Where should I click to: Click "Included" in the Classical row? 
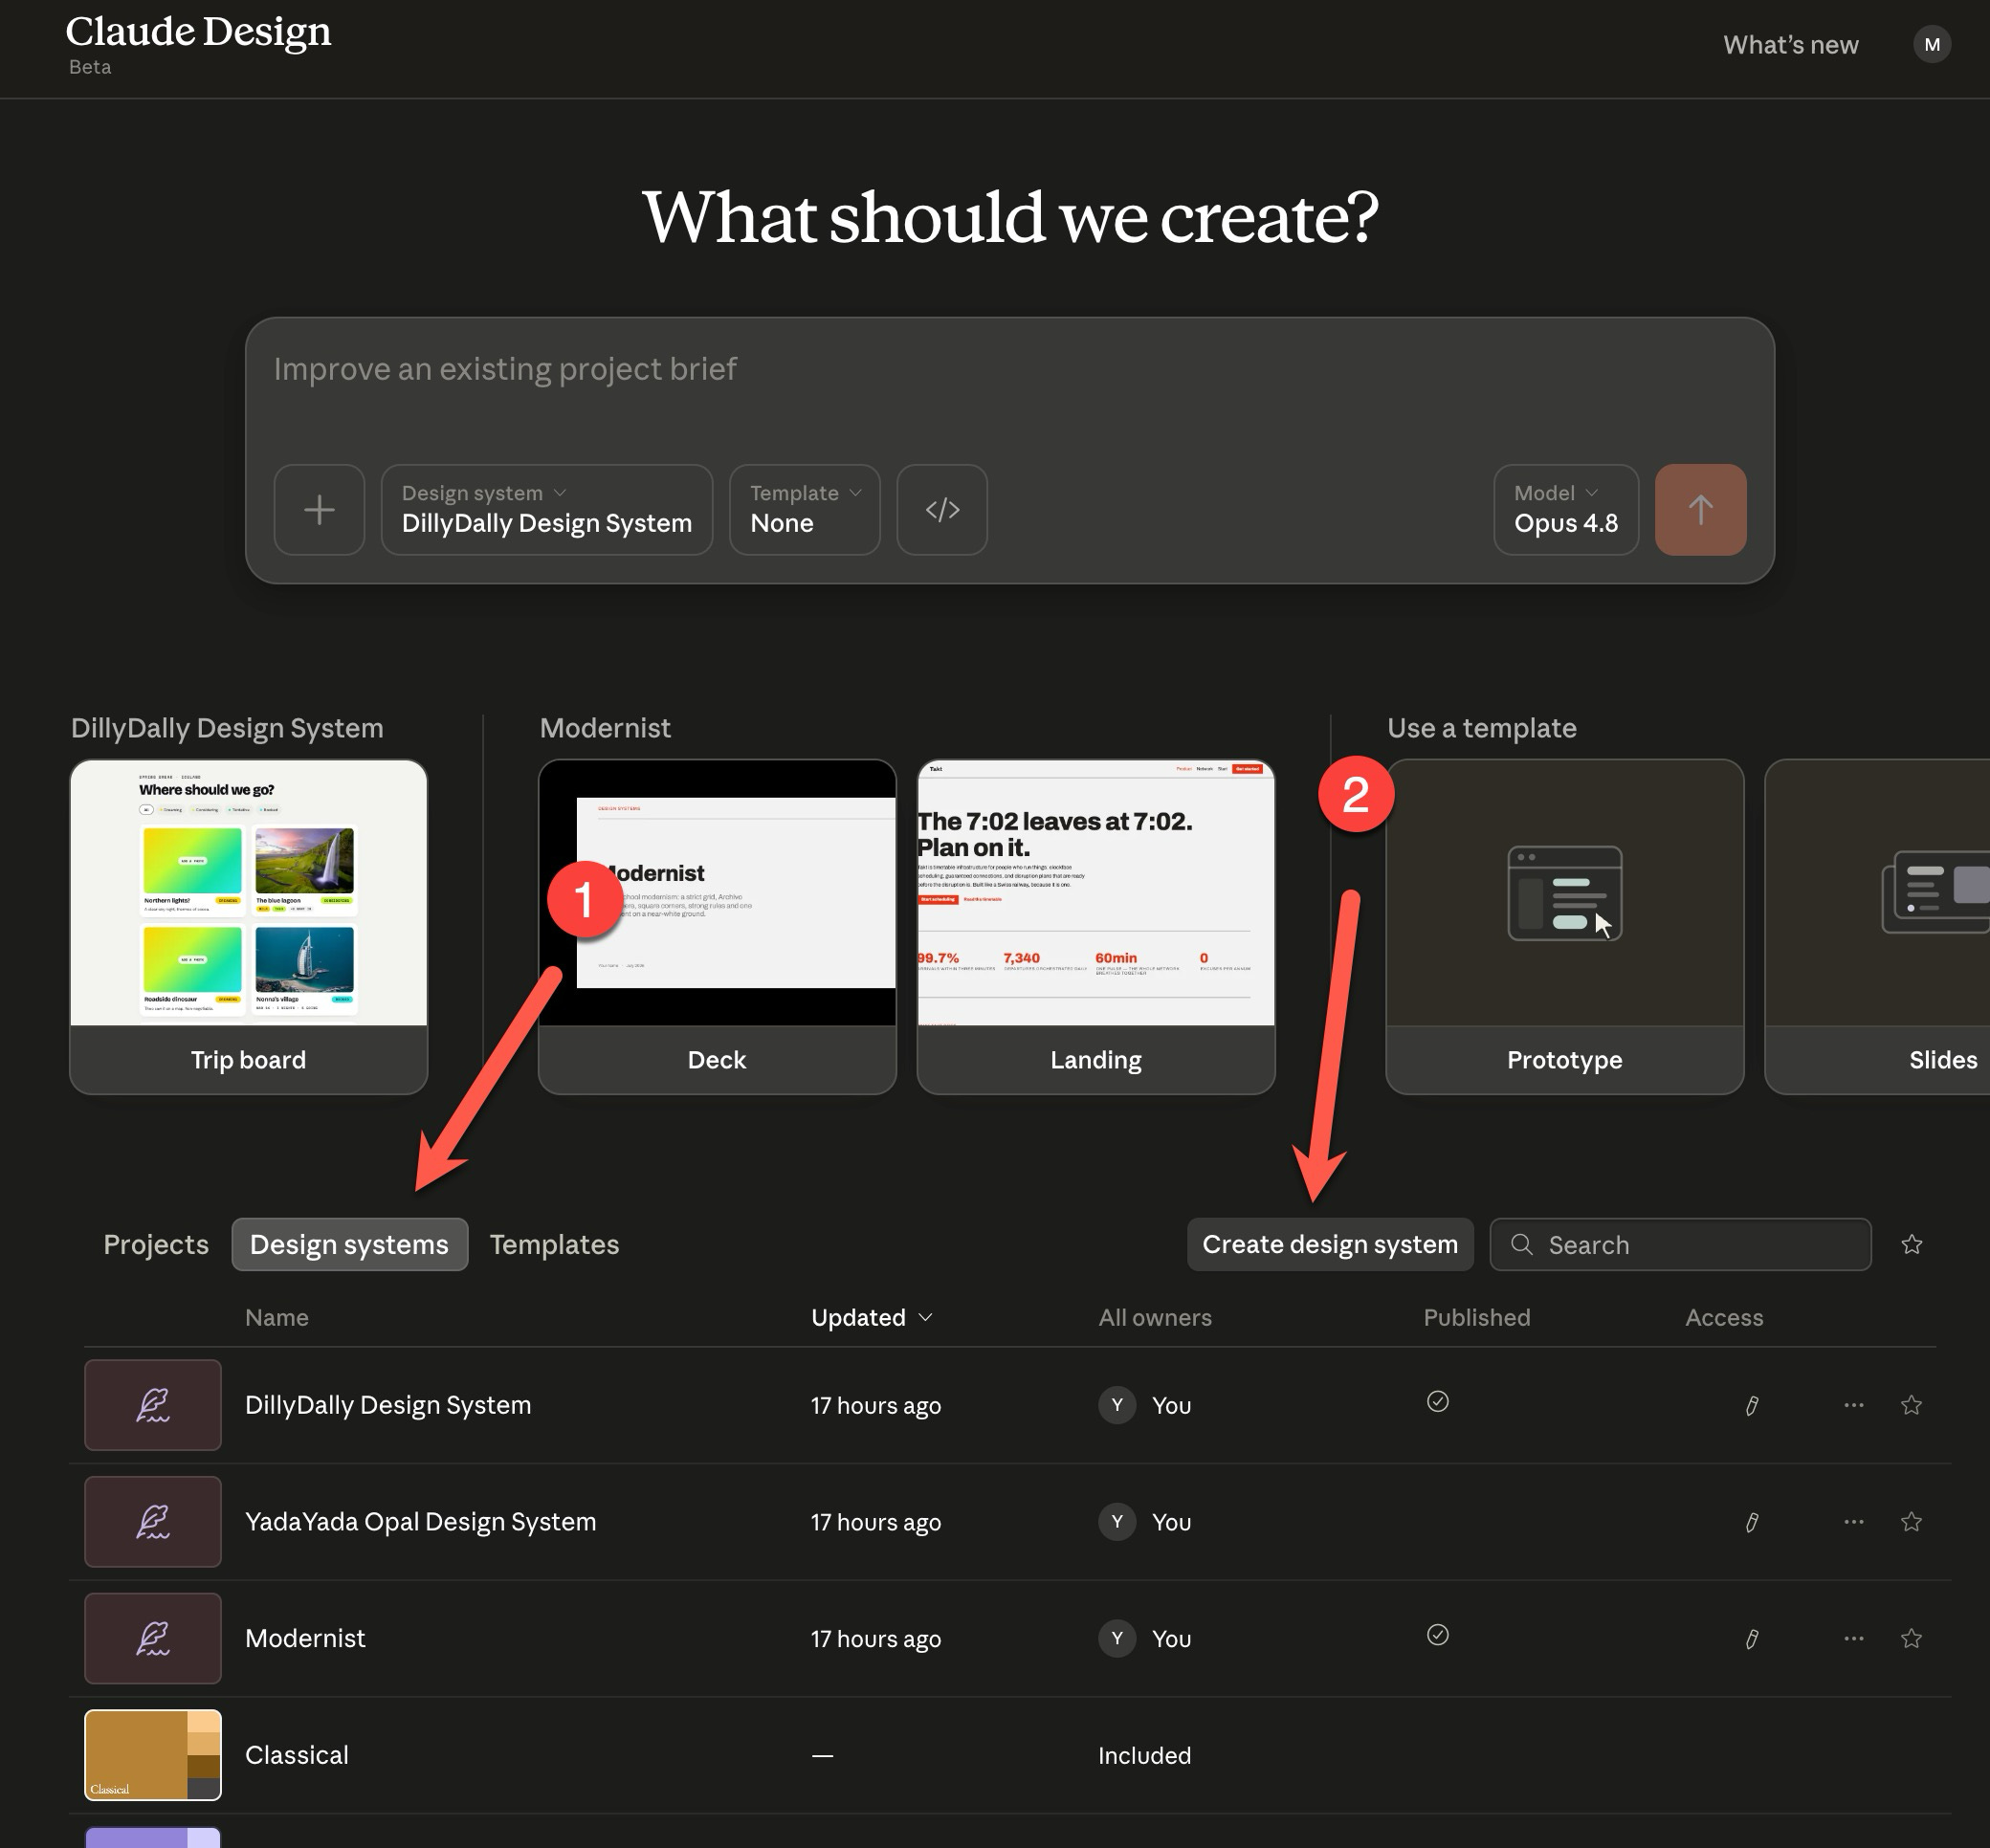pyautogui.click(x=1145, y=1756)
